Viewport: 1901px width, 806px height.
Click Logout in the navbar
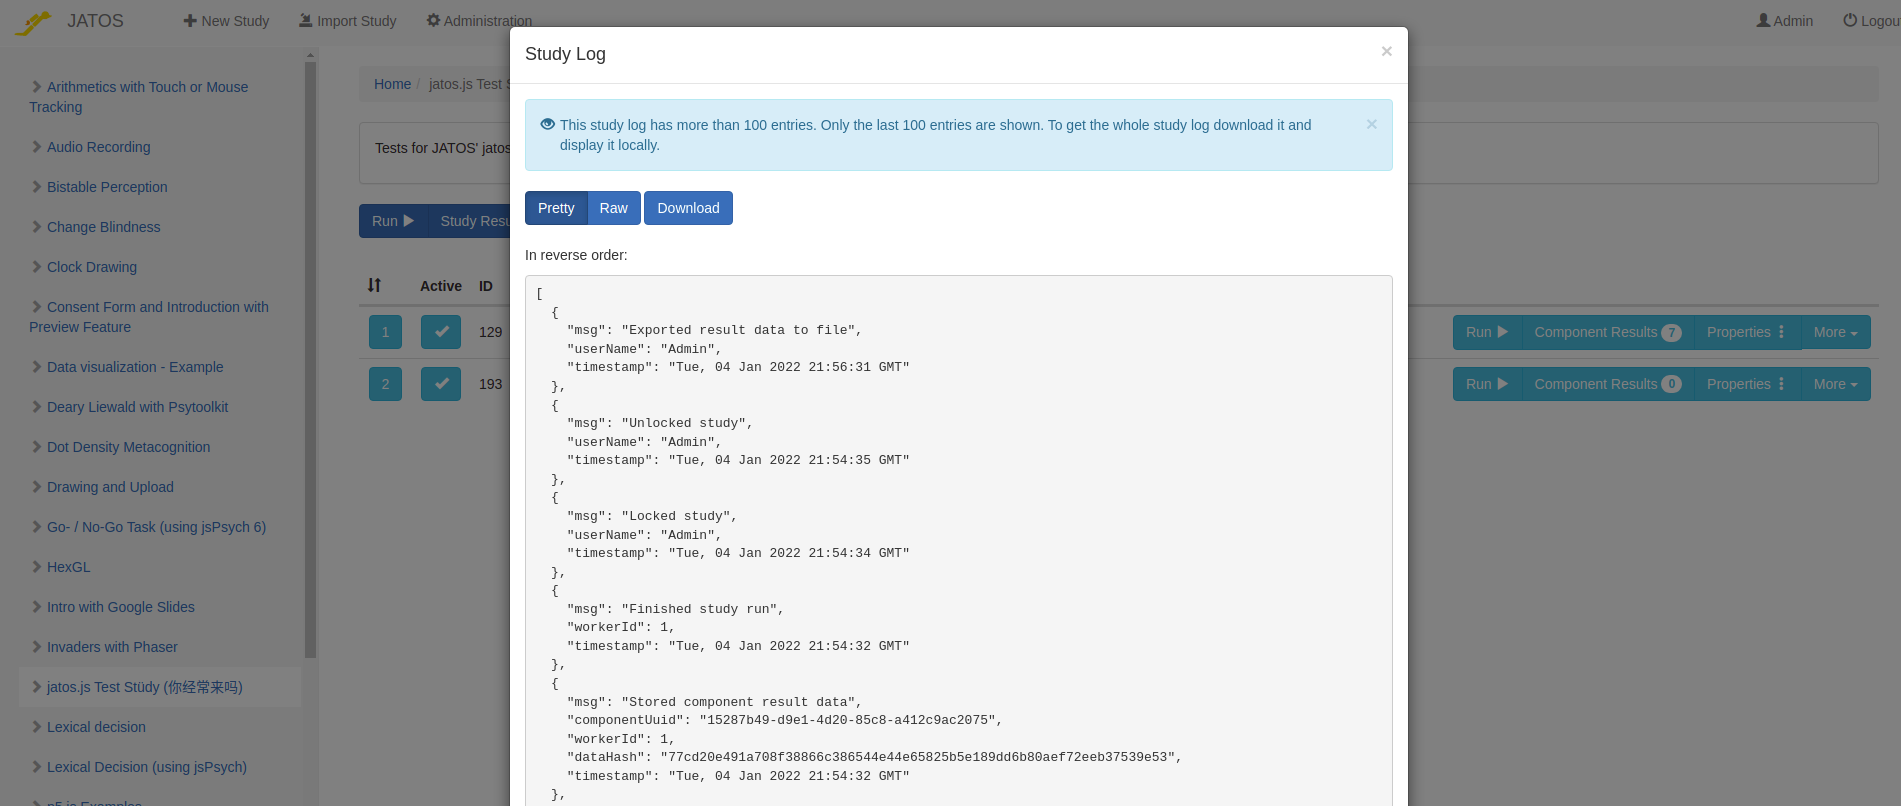click(x=1871, y=21)
